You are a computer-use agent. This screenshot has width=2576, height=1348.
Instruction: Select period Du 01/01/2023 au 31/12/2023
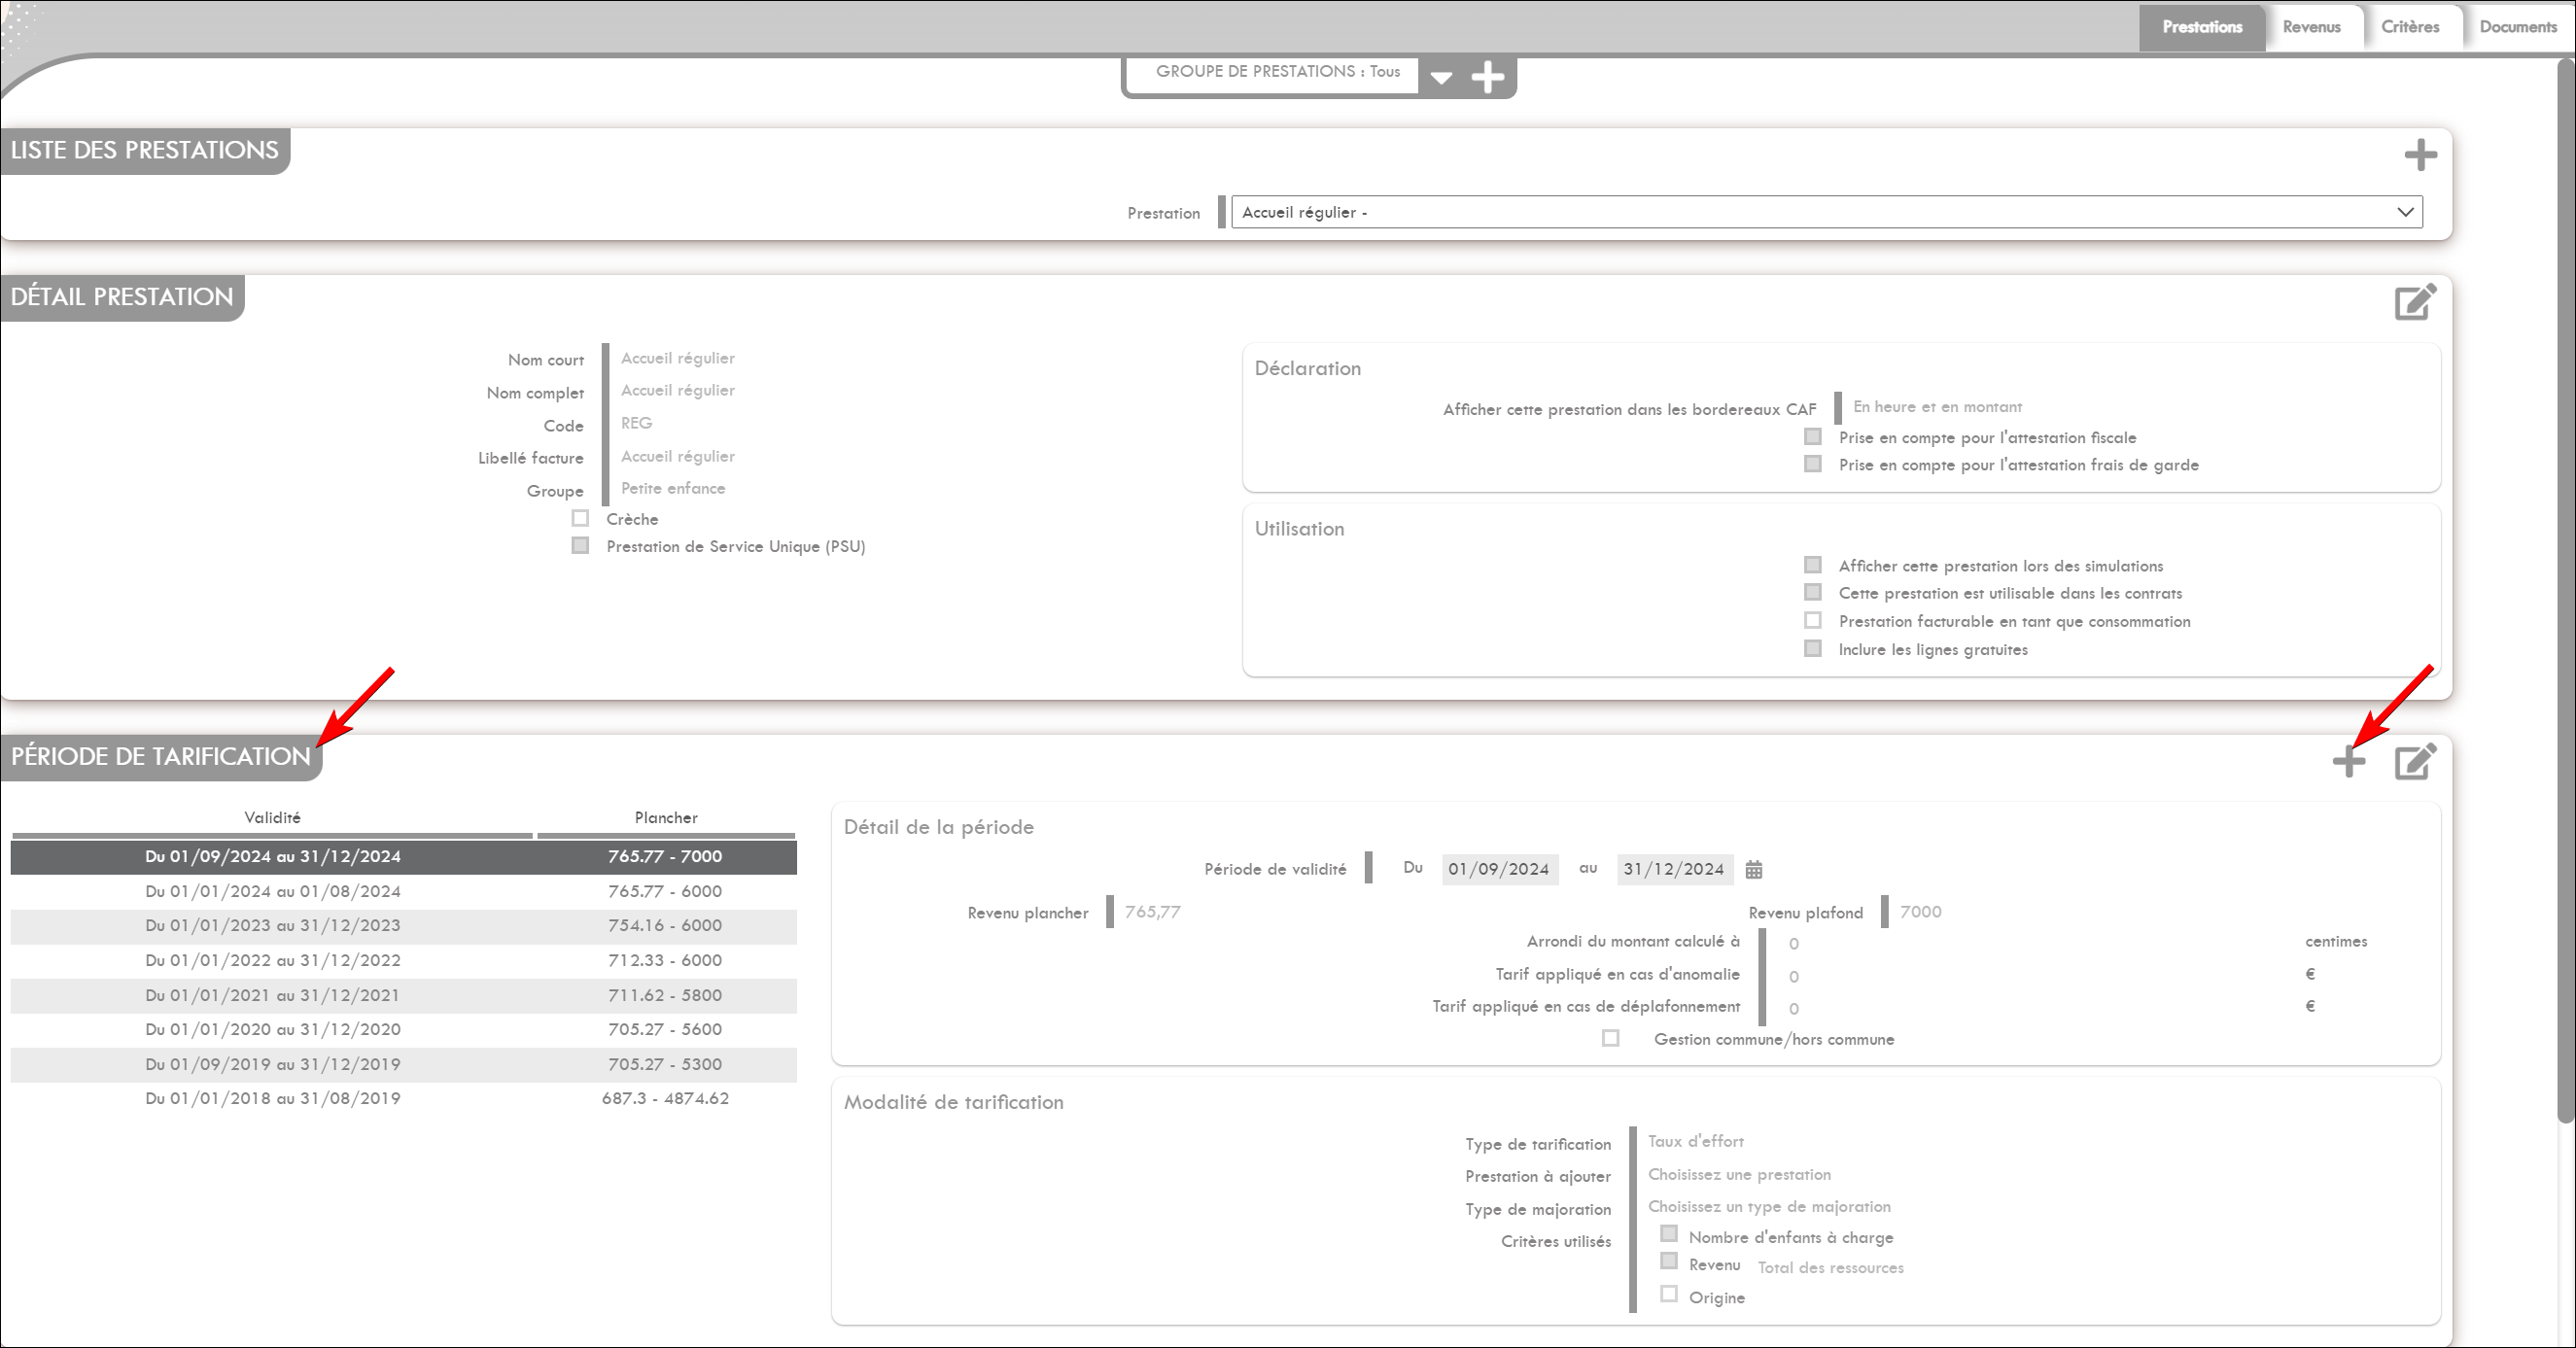click(x=404, y=926)
